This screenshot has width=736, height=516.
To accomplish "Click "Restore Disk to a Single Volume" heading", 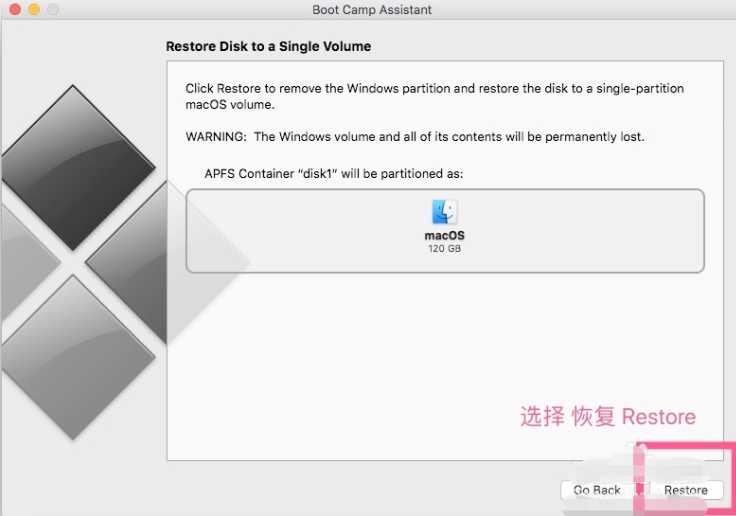I will point(268,47).
